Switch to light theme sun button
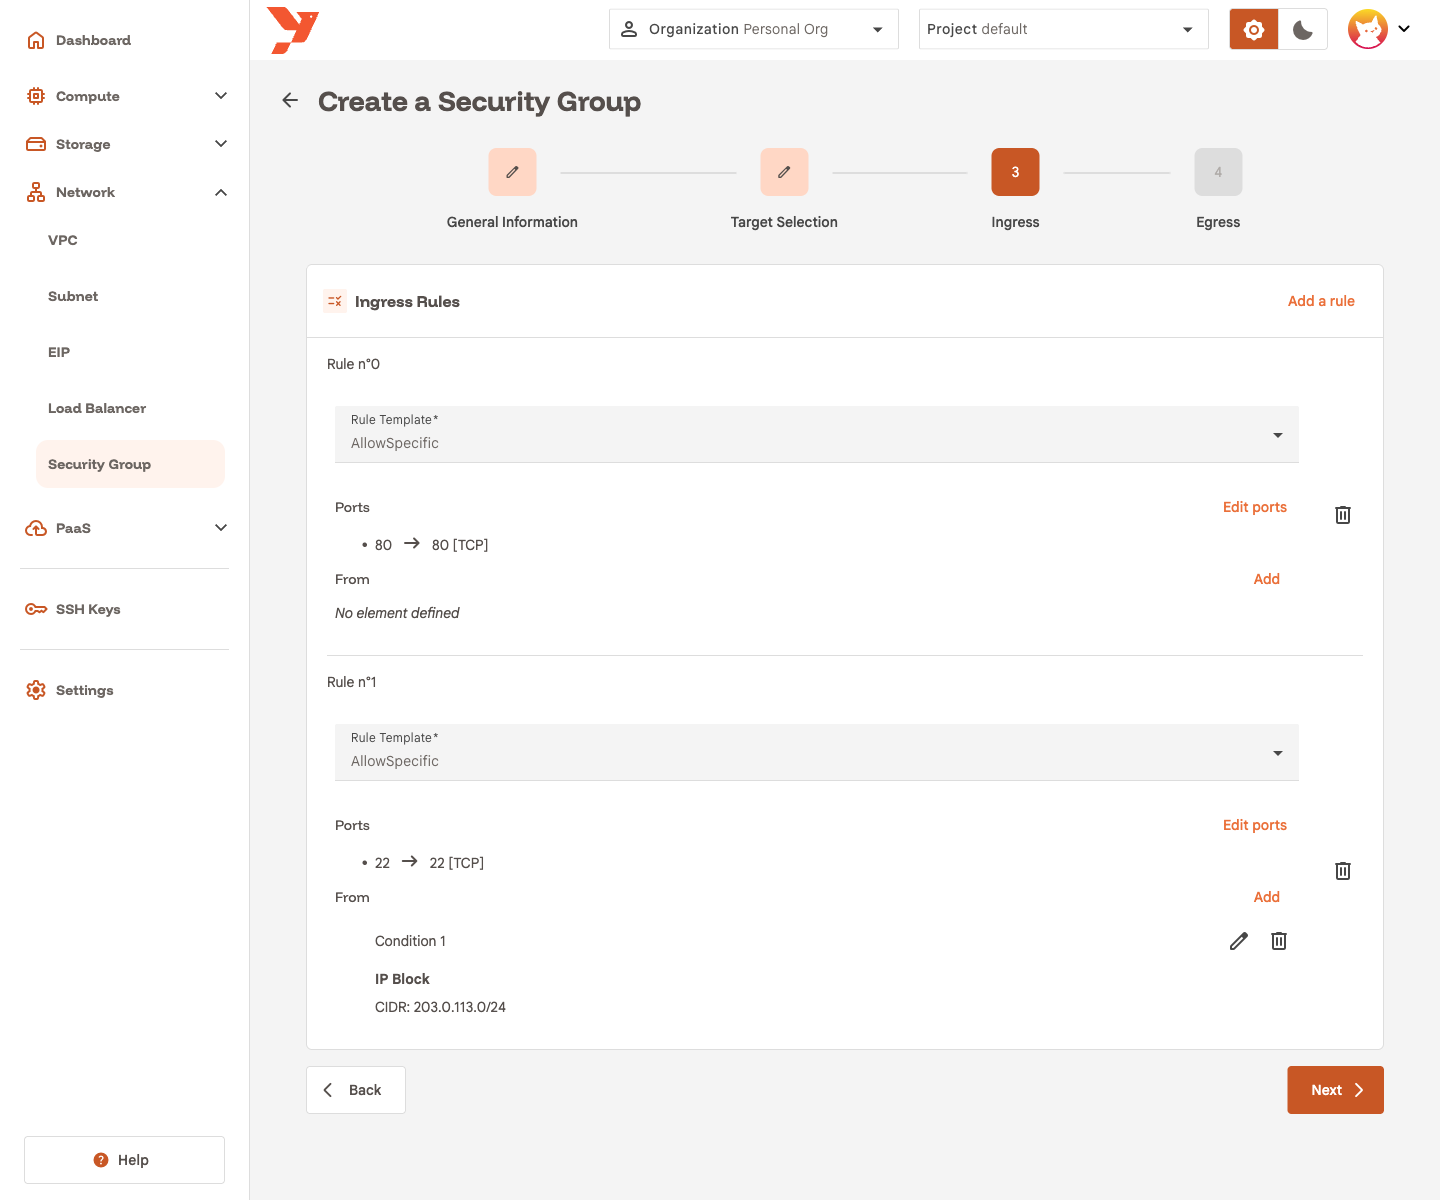Screen dimensions: 1440x1200 pyautogui.click(x=1254, y=30)
